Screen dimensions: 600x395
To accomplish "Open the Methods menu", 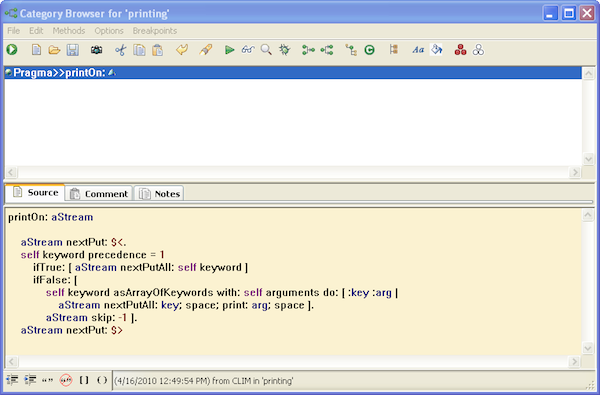I will (69, 31).
